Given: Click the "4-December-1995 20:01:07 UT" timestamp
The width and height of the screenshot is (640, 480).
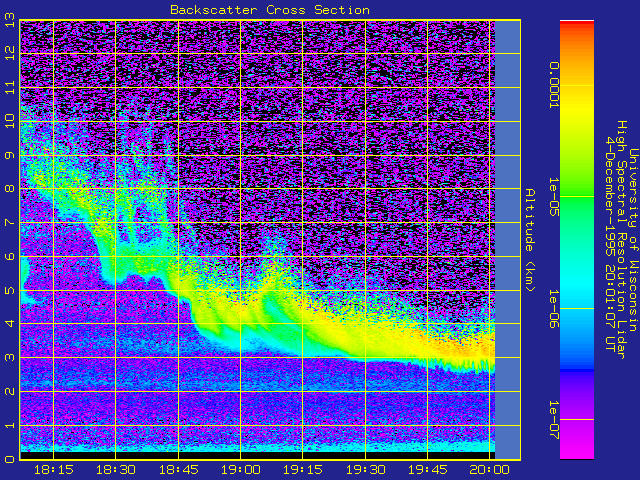Looking at the screenshot, I should point(610,243).
